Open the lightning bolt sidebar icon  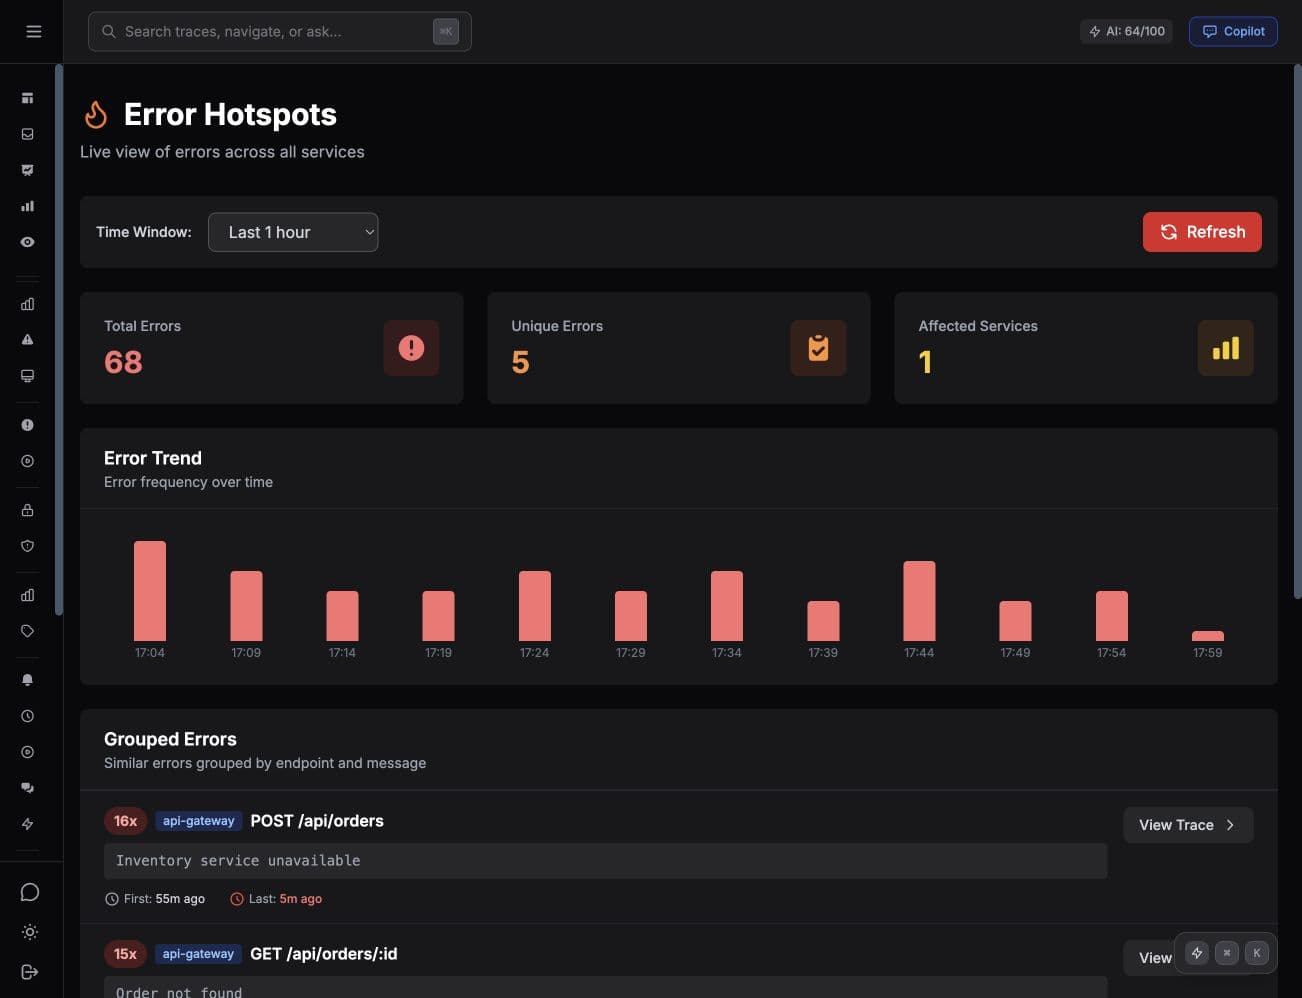point(27,824)
